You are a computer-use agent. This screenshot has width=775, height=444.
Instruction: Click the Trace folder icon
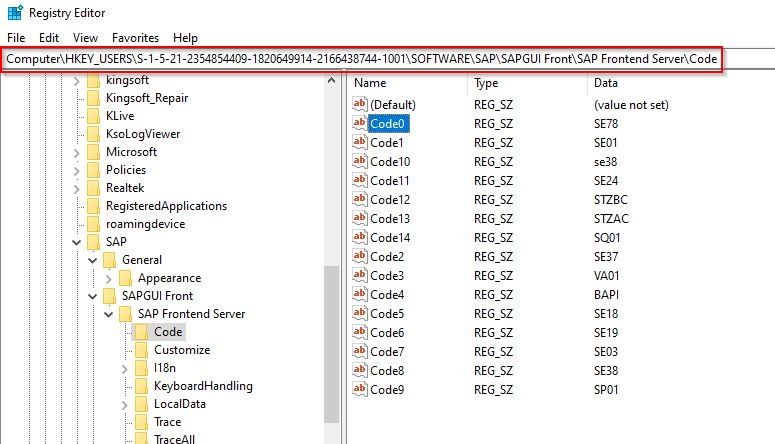(141, 422)
